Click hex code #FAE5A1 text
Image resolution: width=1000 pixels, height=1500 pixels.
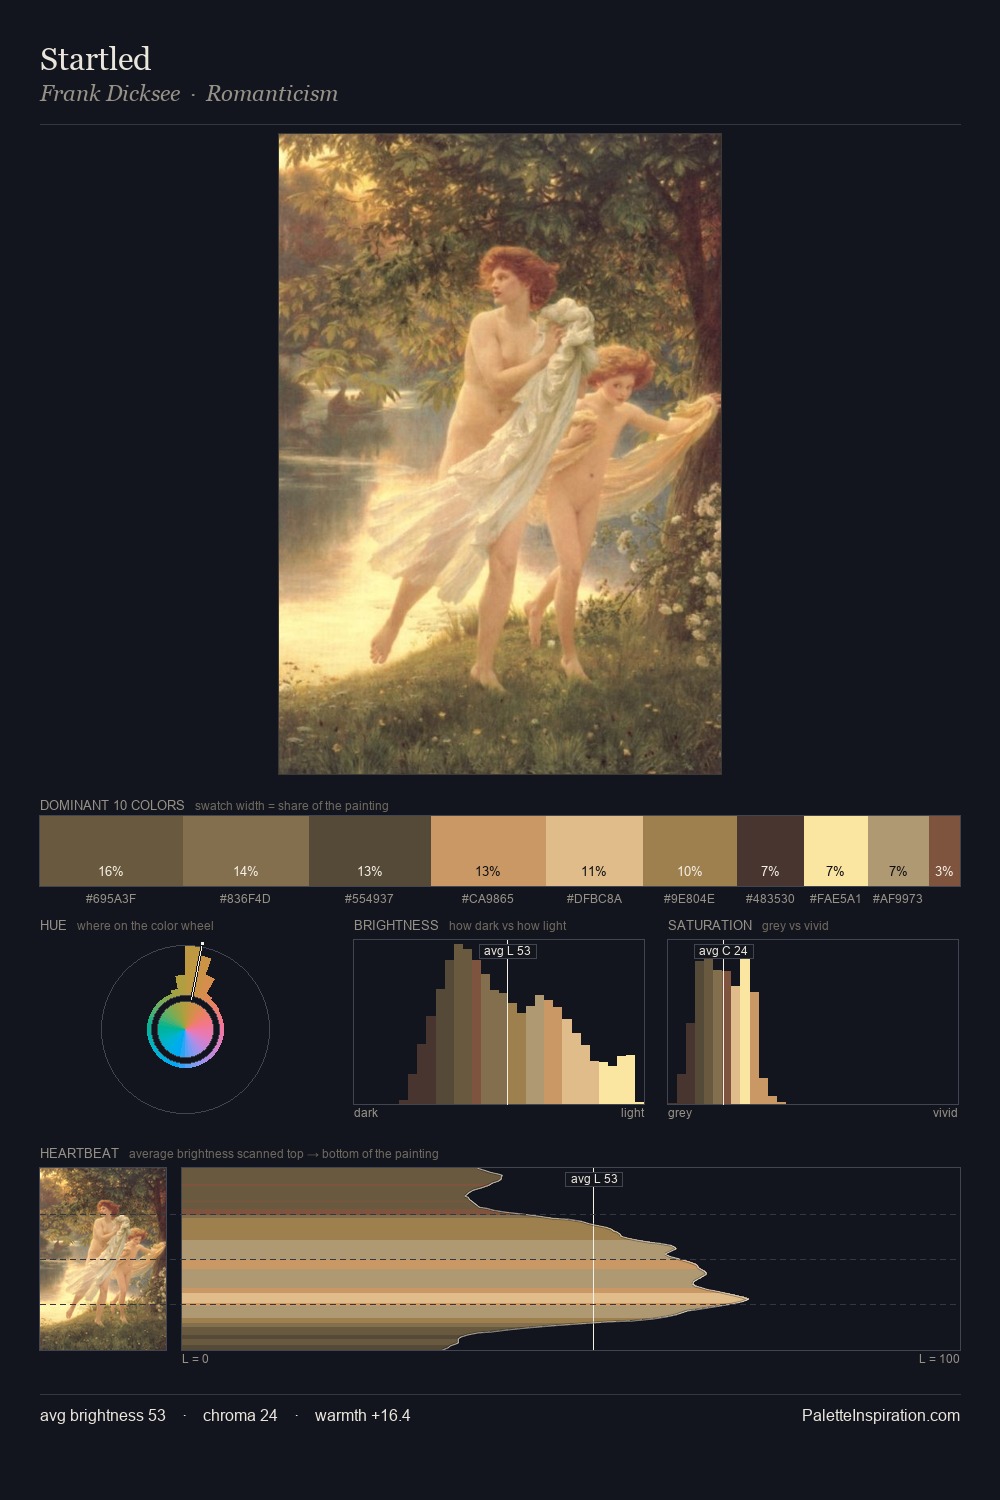[x=835, y=898]
